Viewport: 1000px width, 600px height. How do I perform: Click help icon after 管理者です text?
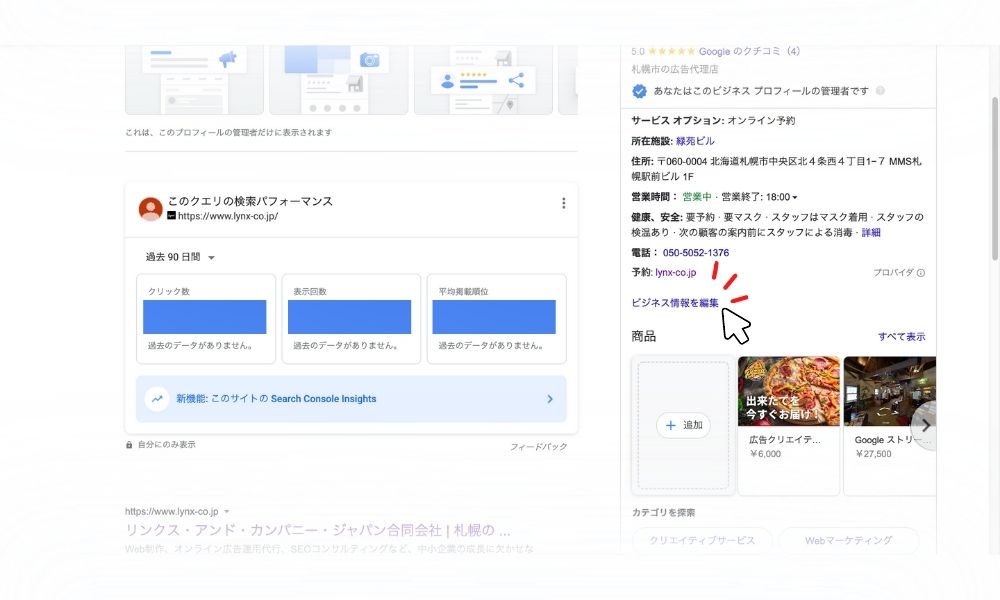click(880, 91)
